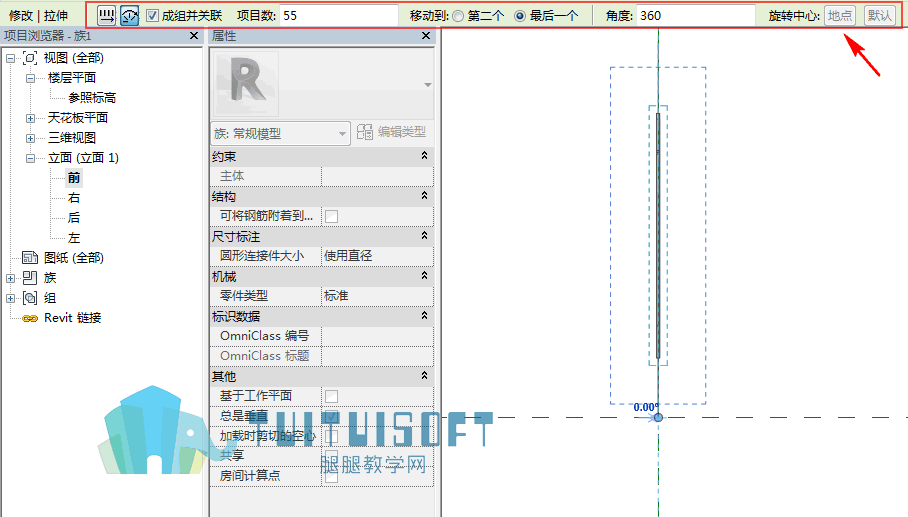
Task: Toggle the 成组并关联 checkbox
Action: coord(152,16)
